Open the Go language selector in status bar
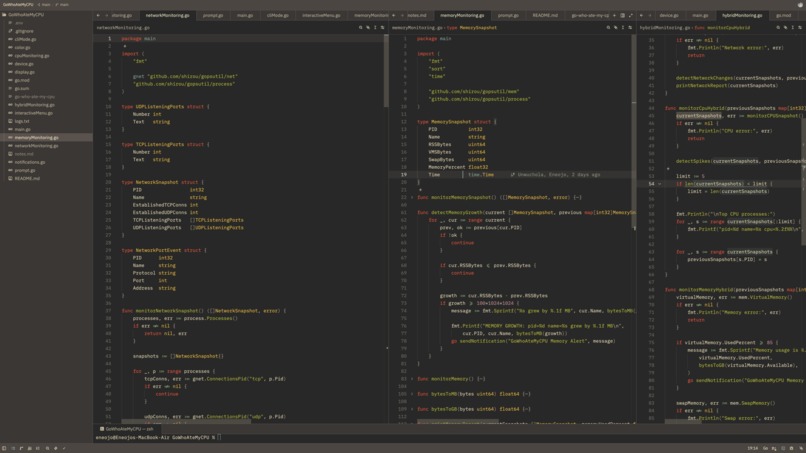This screenshot has width=806, height=453. [765, 448]
